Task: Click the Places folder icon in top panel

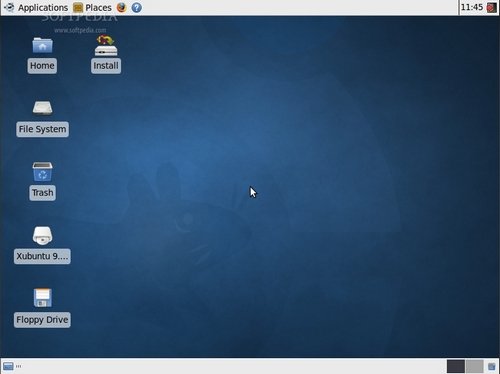Action: click(x=78, y=7)
